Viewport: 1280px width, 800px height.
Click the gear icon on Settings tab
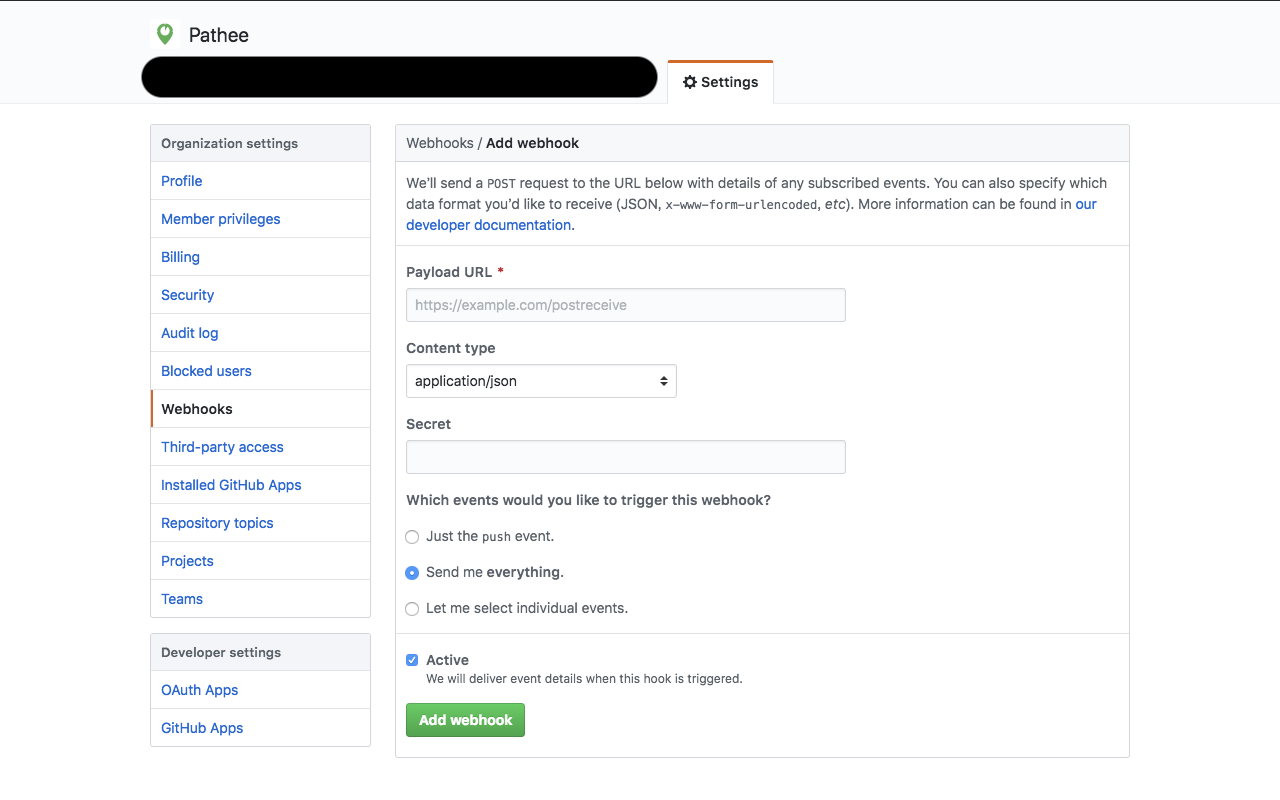click(x=690, y=82)
